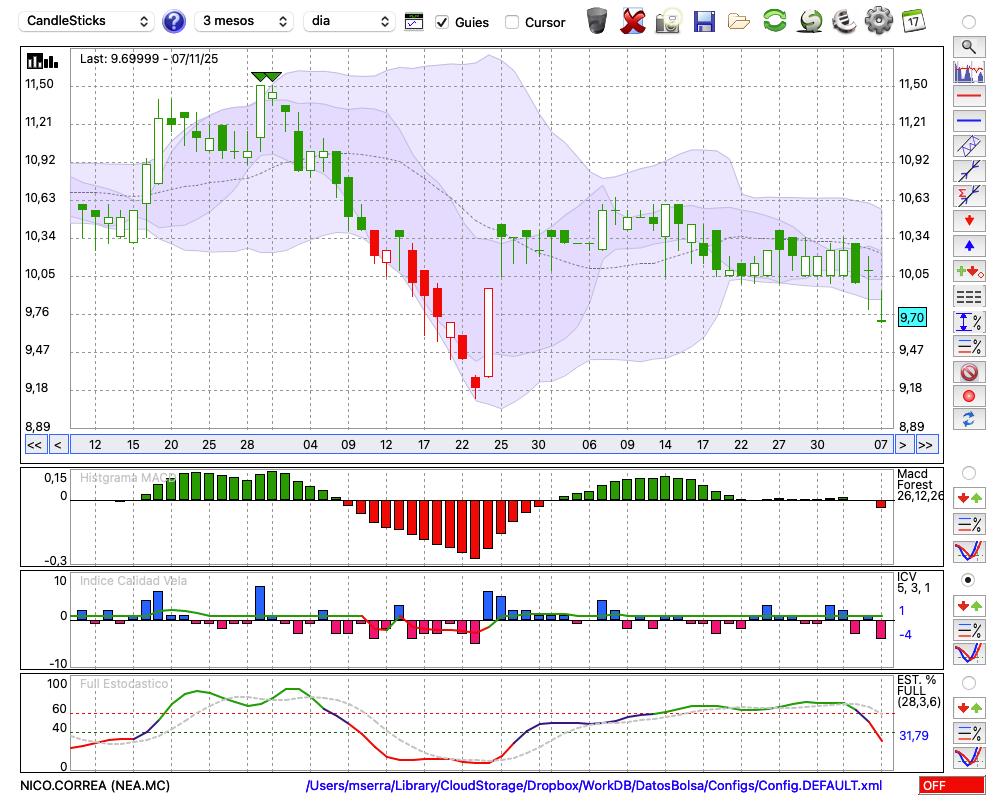
Task: Click the trash can icon in toolbar
Action: coord(597,20)
